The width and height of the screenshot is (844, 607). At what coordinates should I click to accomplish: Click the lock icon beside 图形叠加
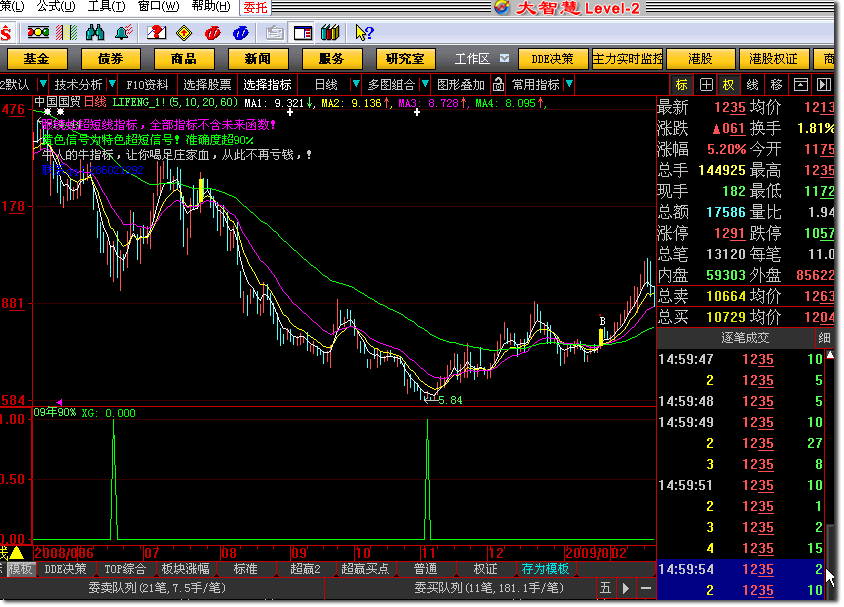498,84
